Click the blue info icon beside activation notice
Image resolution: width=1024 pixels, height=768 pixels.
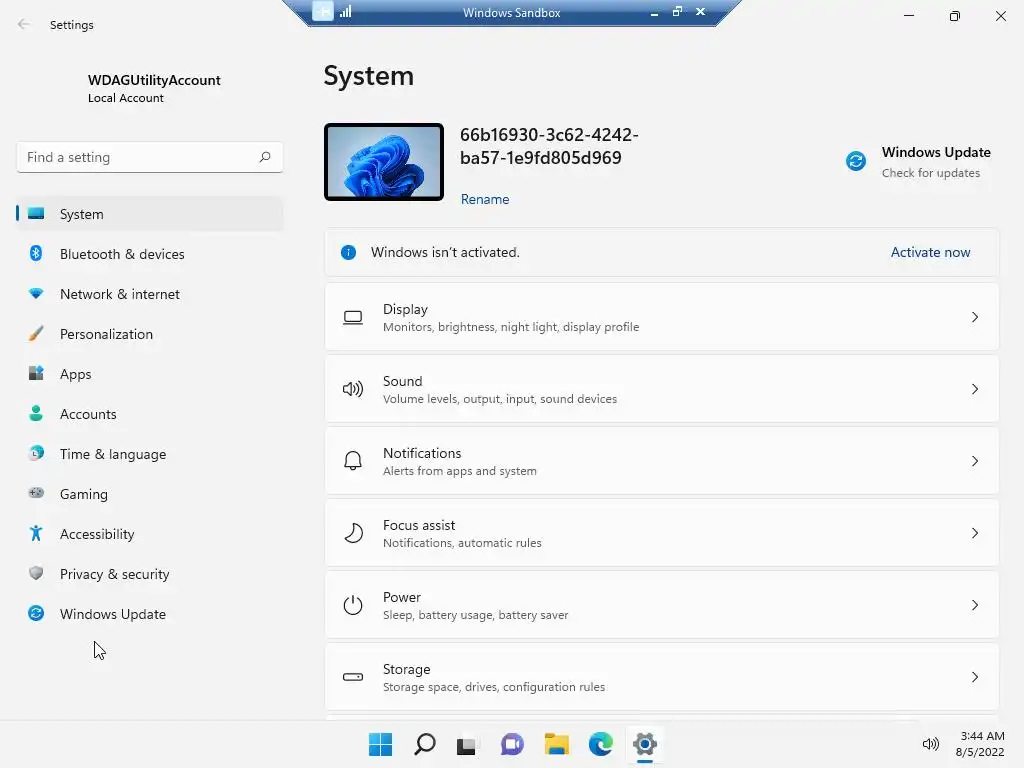pos(348,252)
